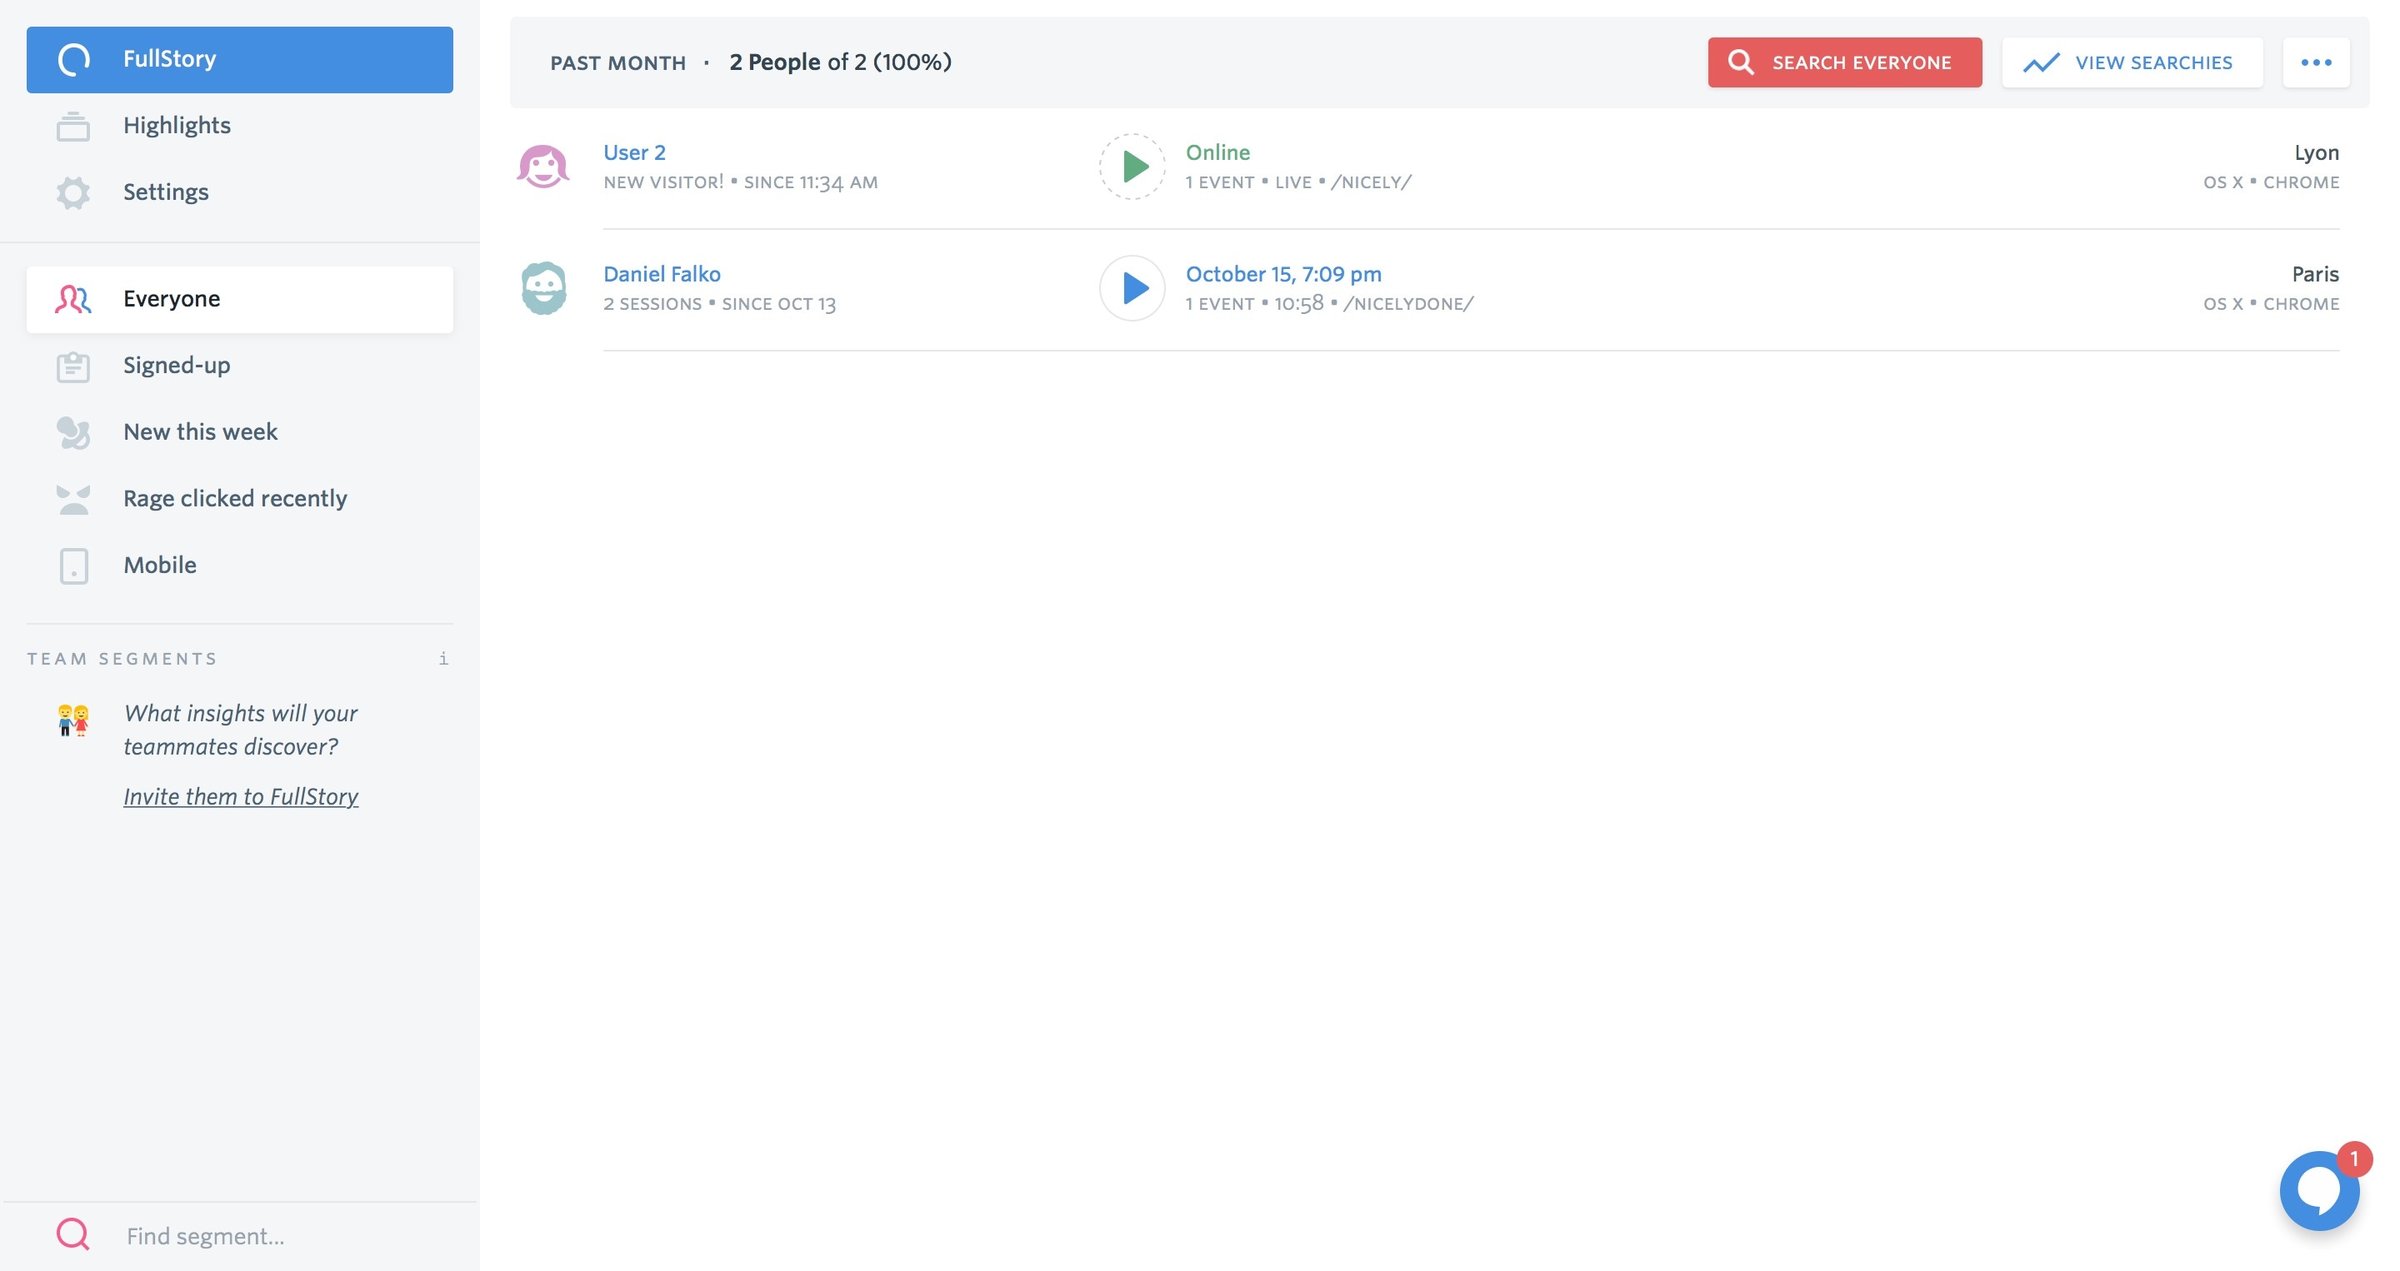The height and width of the screenshot is (1271, 2400).
Task: Click the View Searches button
Action: coord(2132,62)
